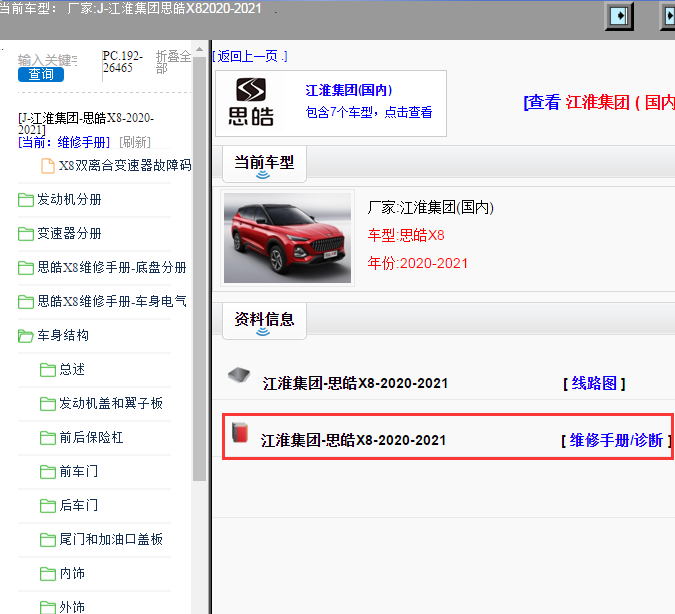This screenshot has height=614, width=675.
Task: Click the left panel scroll-up arrow
Action: click(x=199, y=50)
